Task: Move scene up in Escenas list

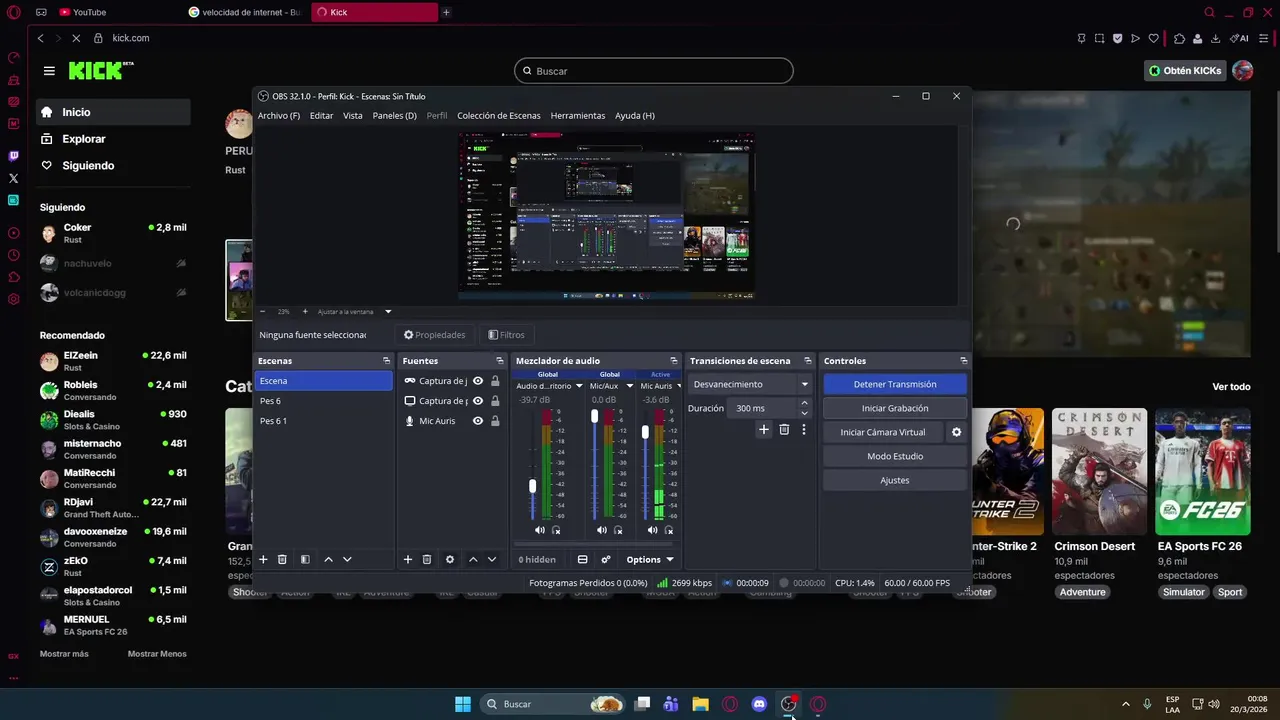Action: (328, 560)
